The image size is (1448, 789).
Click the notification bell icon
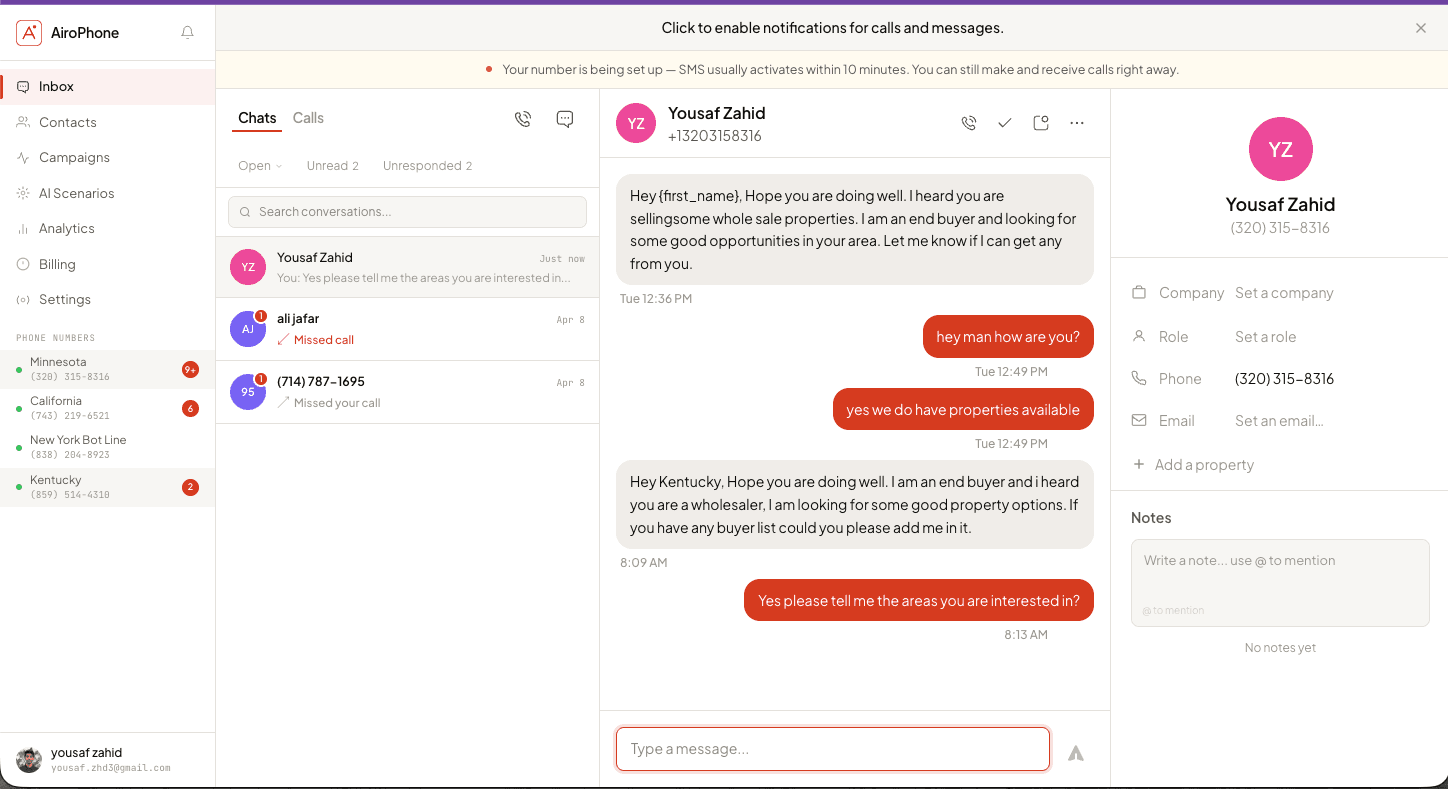tap(187, 33)
